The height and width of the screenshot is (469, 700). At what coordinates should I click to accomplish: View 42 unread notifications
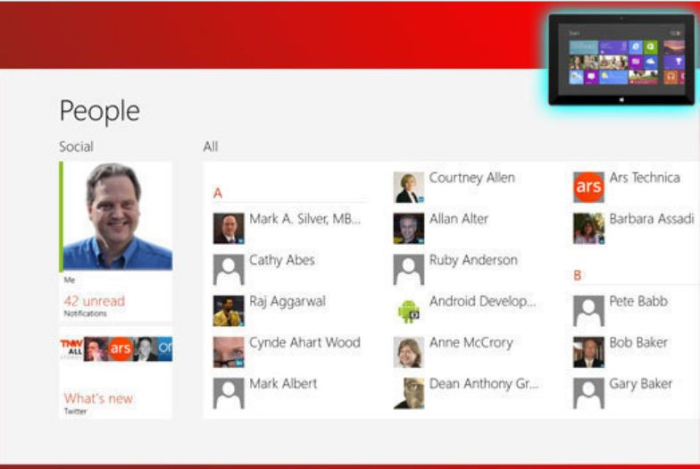(x=94, y=301)
